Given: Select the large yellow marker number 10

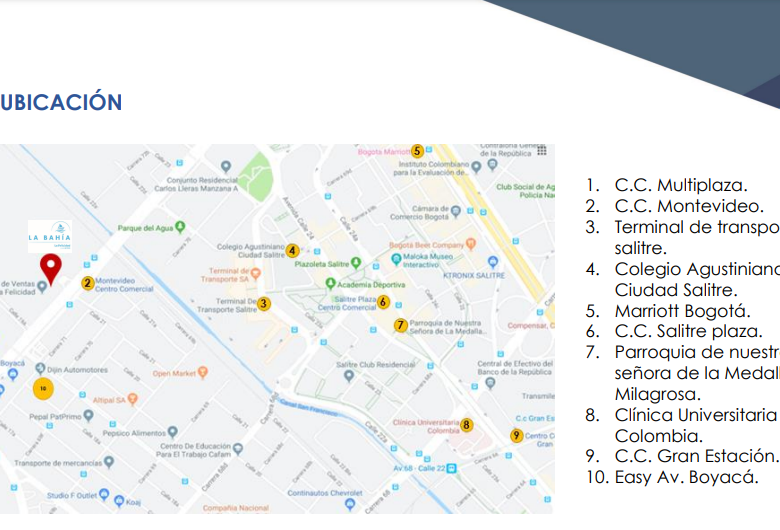Looking at the screenshot, I should (x=43, y=389).
